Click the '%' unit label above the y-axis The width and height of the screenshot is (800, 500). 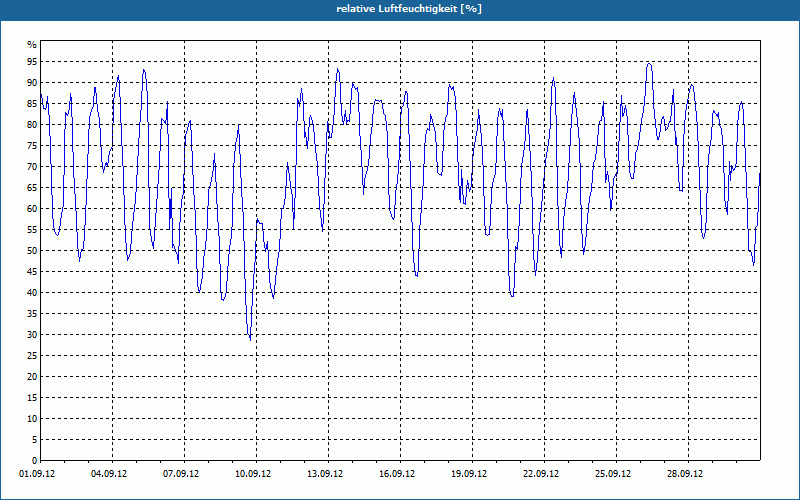point(32,45)
